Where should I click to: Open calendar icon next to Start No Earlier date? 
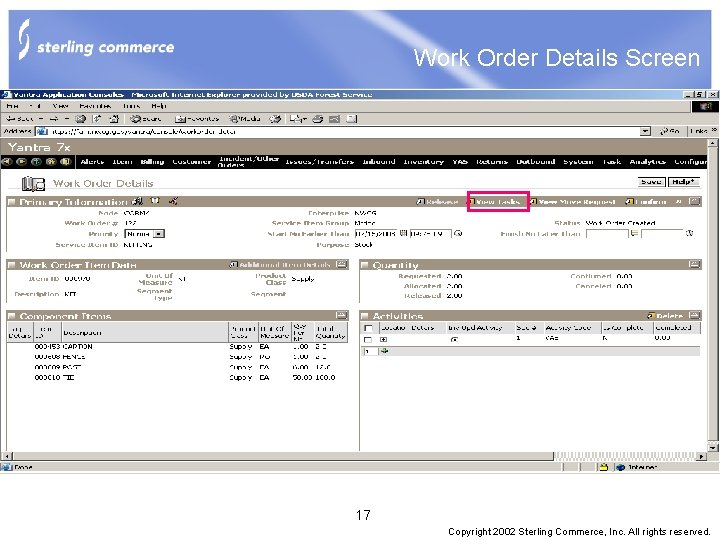pyautogui.click(x=403, y=233)
